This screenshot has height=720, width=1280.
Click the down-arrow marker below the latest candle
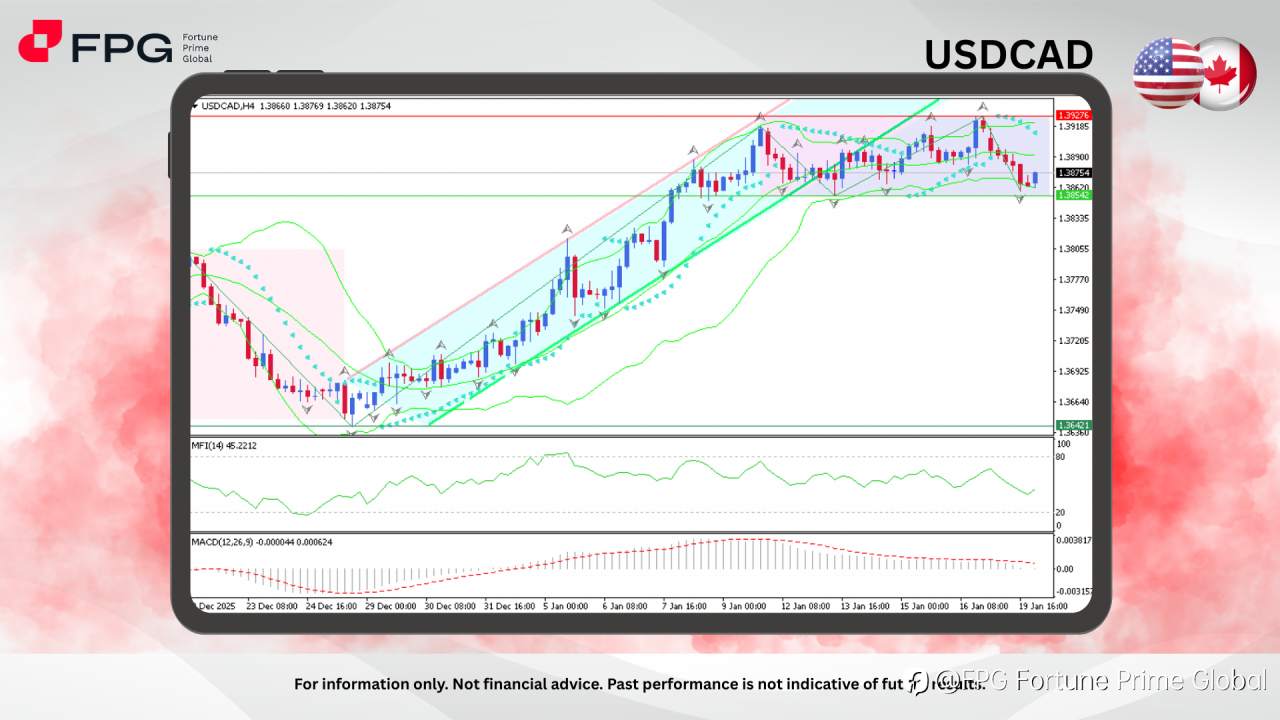1020,200
